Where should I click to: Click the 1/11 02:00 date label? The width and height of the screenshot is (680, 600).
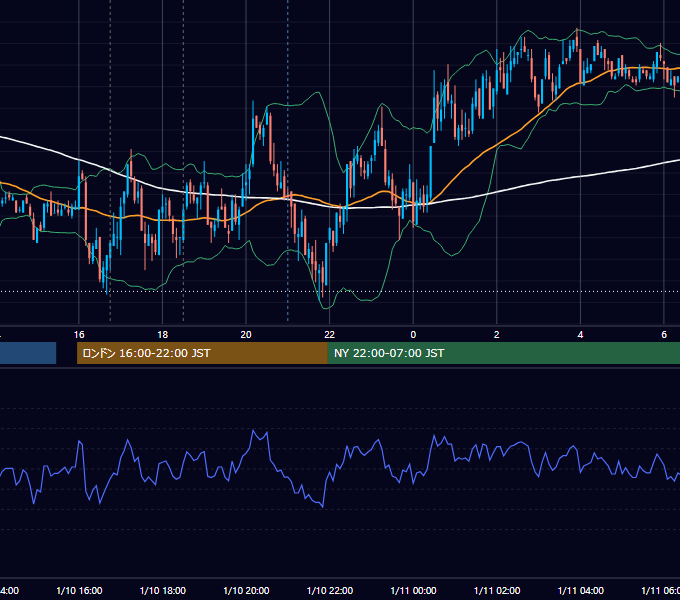(x=497, y=590)
